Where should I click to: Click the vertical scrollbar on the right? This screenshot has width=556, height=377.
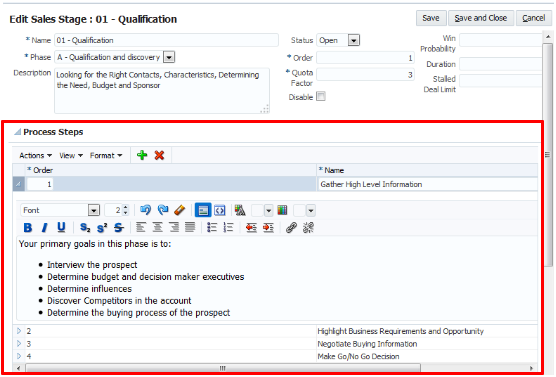[x=549, y=154]
